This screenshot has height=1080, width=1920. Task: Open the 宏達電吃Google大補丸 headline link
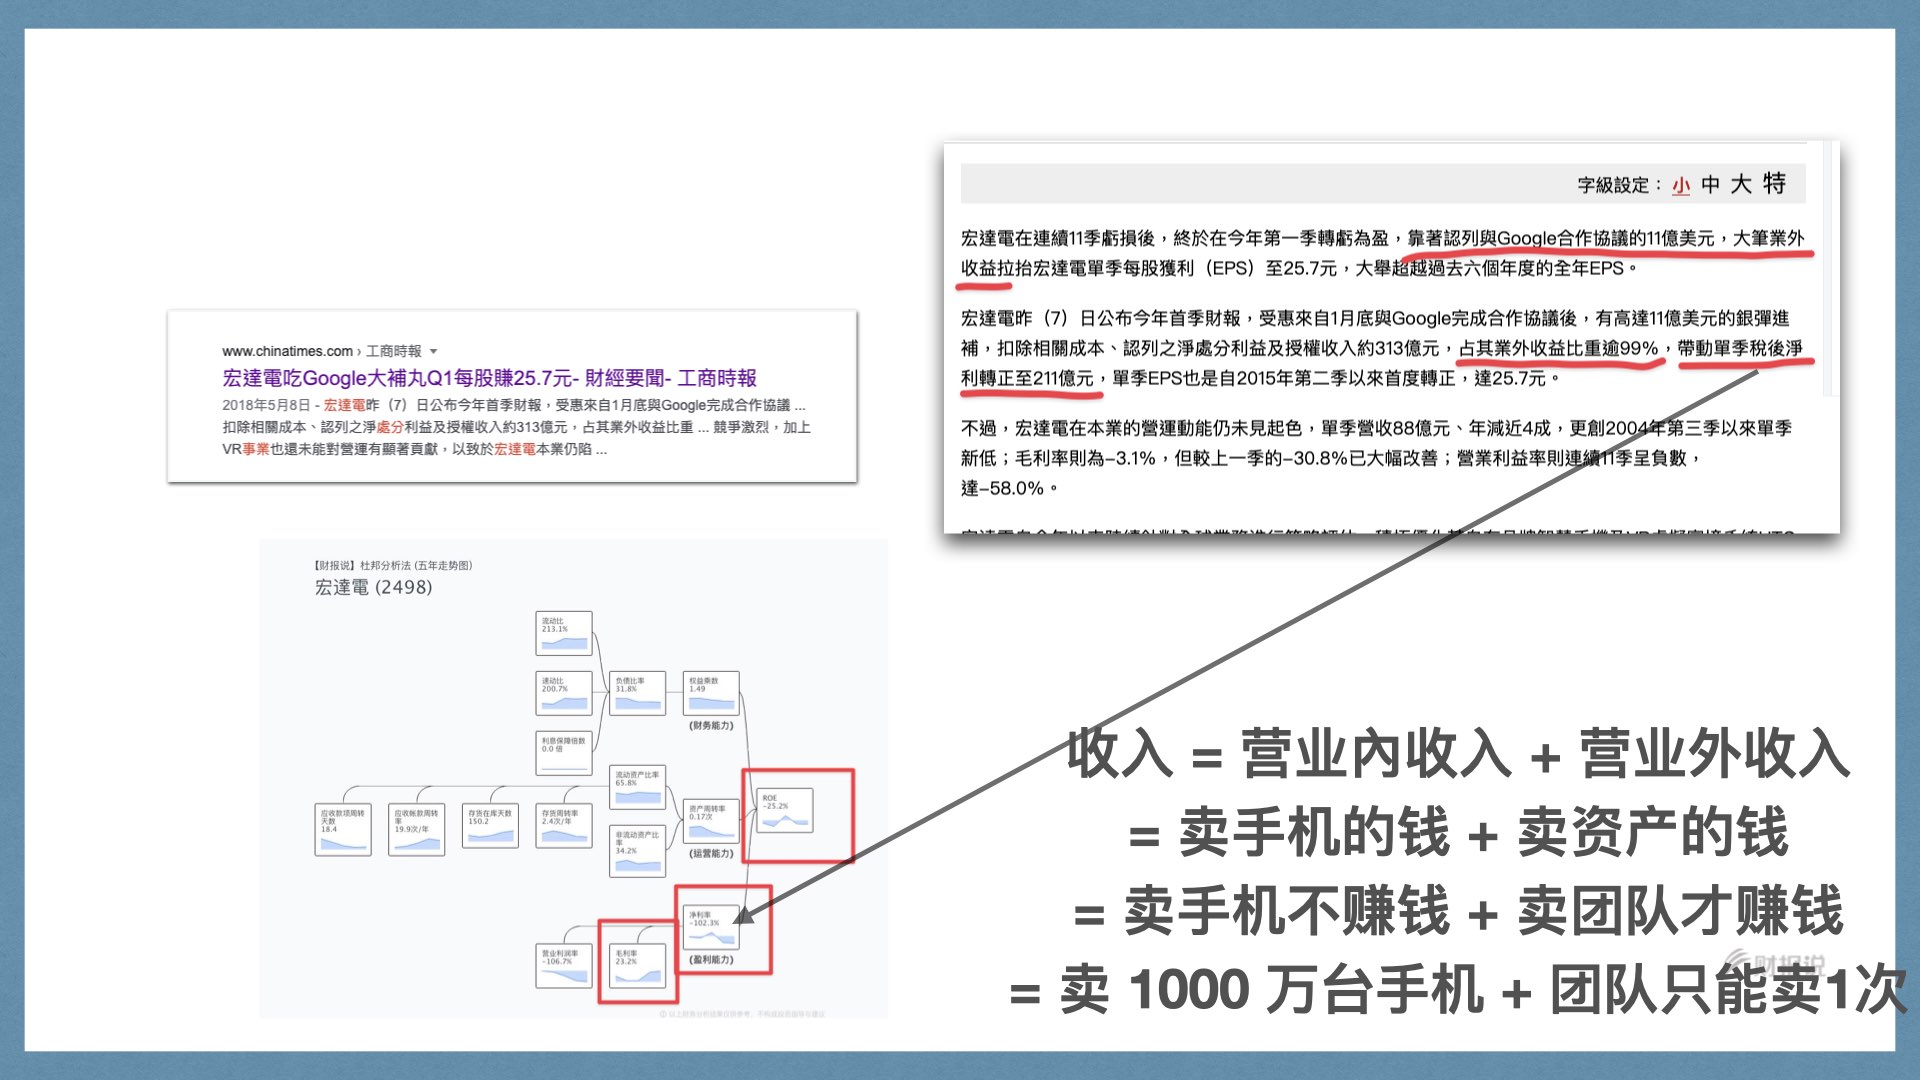[x=489, y=378]
